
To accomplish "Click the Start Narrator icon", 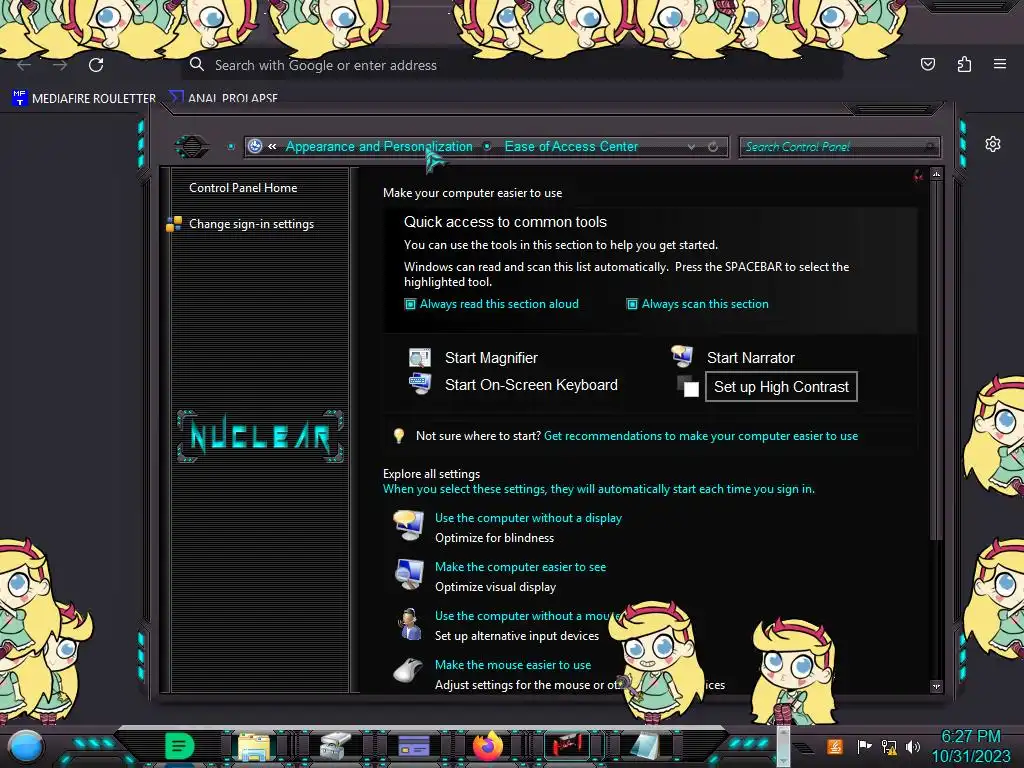I will pyautogui.click(x=682, y=356).
